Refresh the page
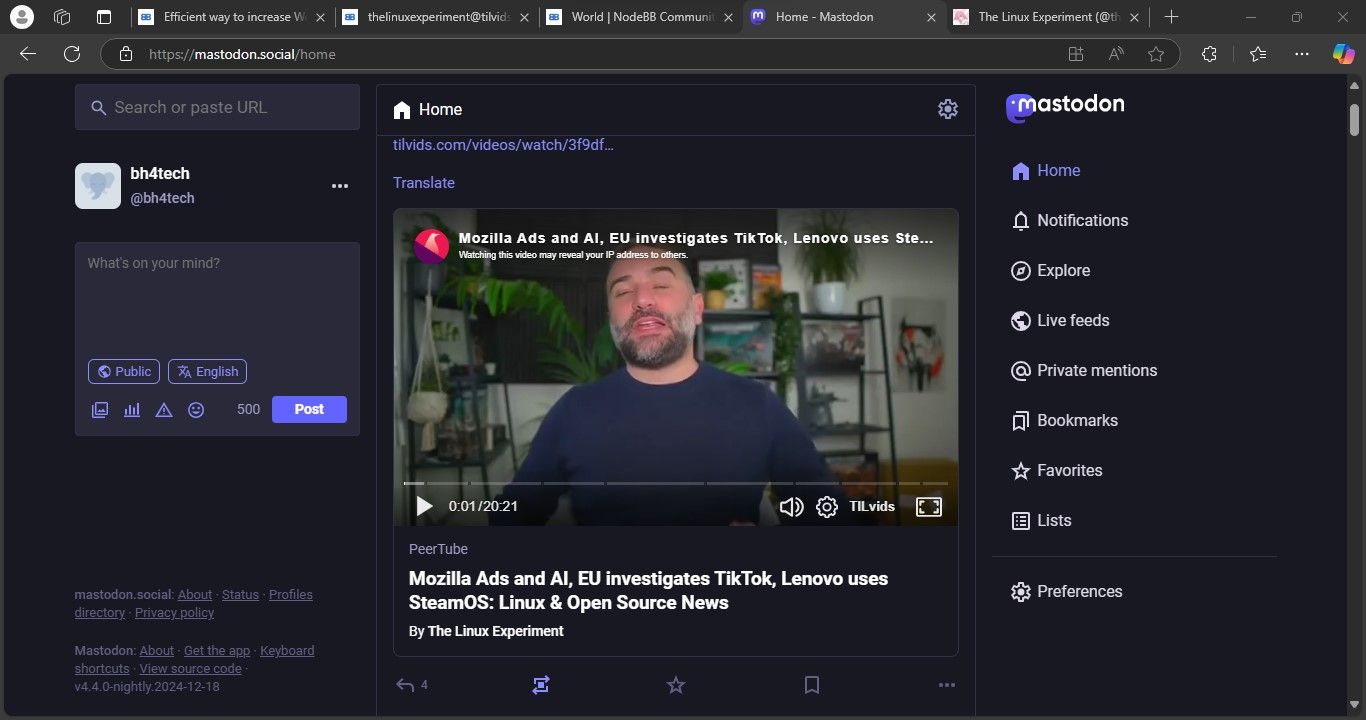The height and width of the screenshot is (720, 1366). click(x=71, y=54)
